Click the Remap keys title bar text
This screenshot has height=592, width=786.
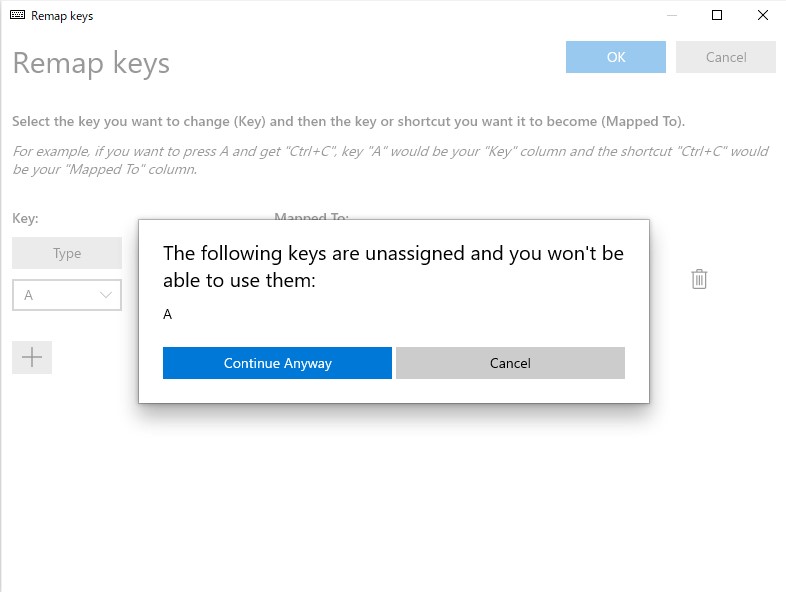tap(62, 16)
